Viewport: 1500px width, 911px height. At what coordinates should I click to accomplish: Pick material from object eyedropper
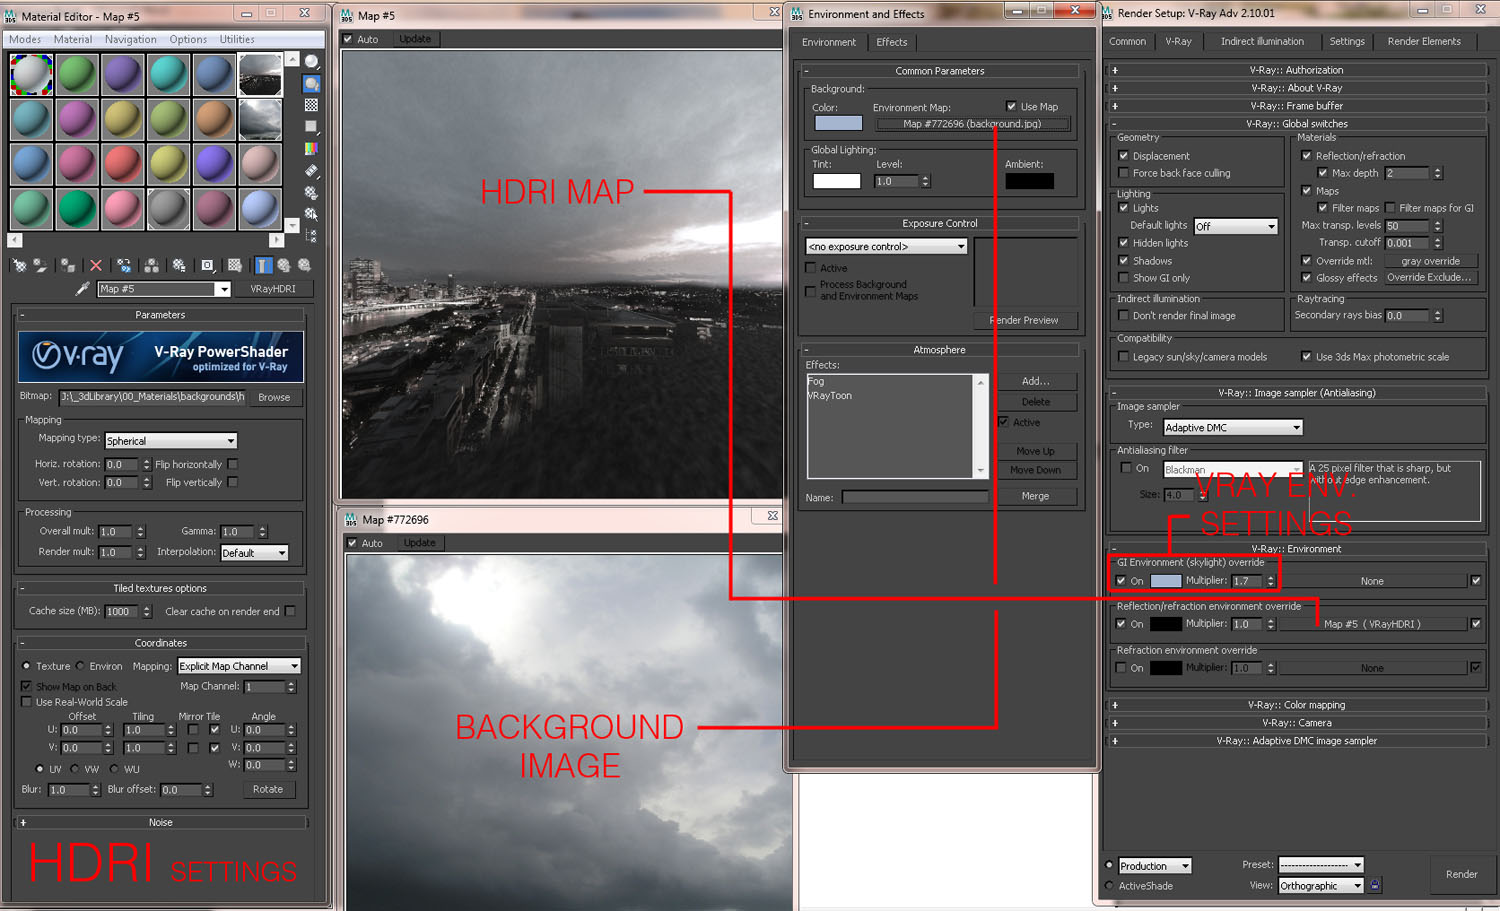(x=83, y=289)
